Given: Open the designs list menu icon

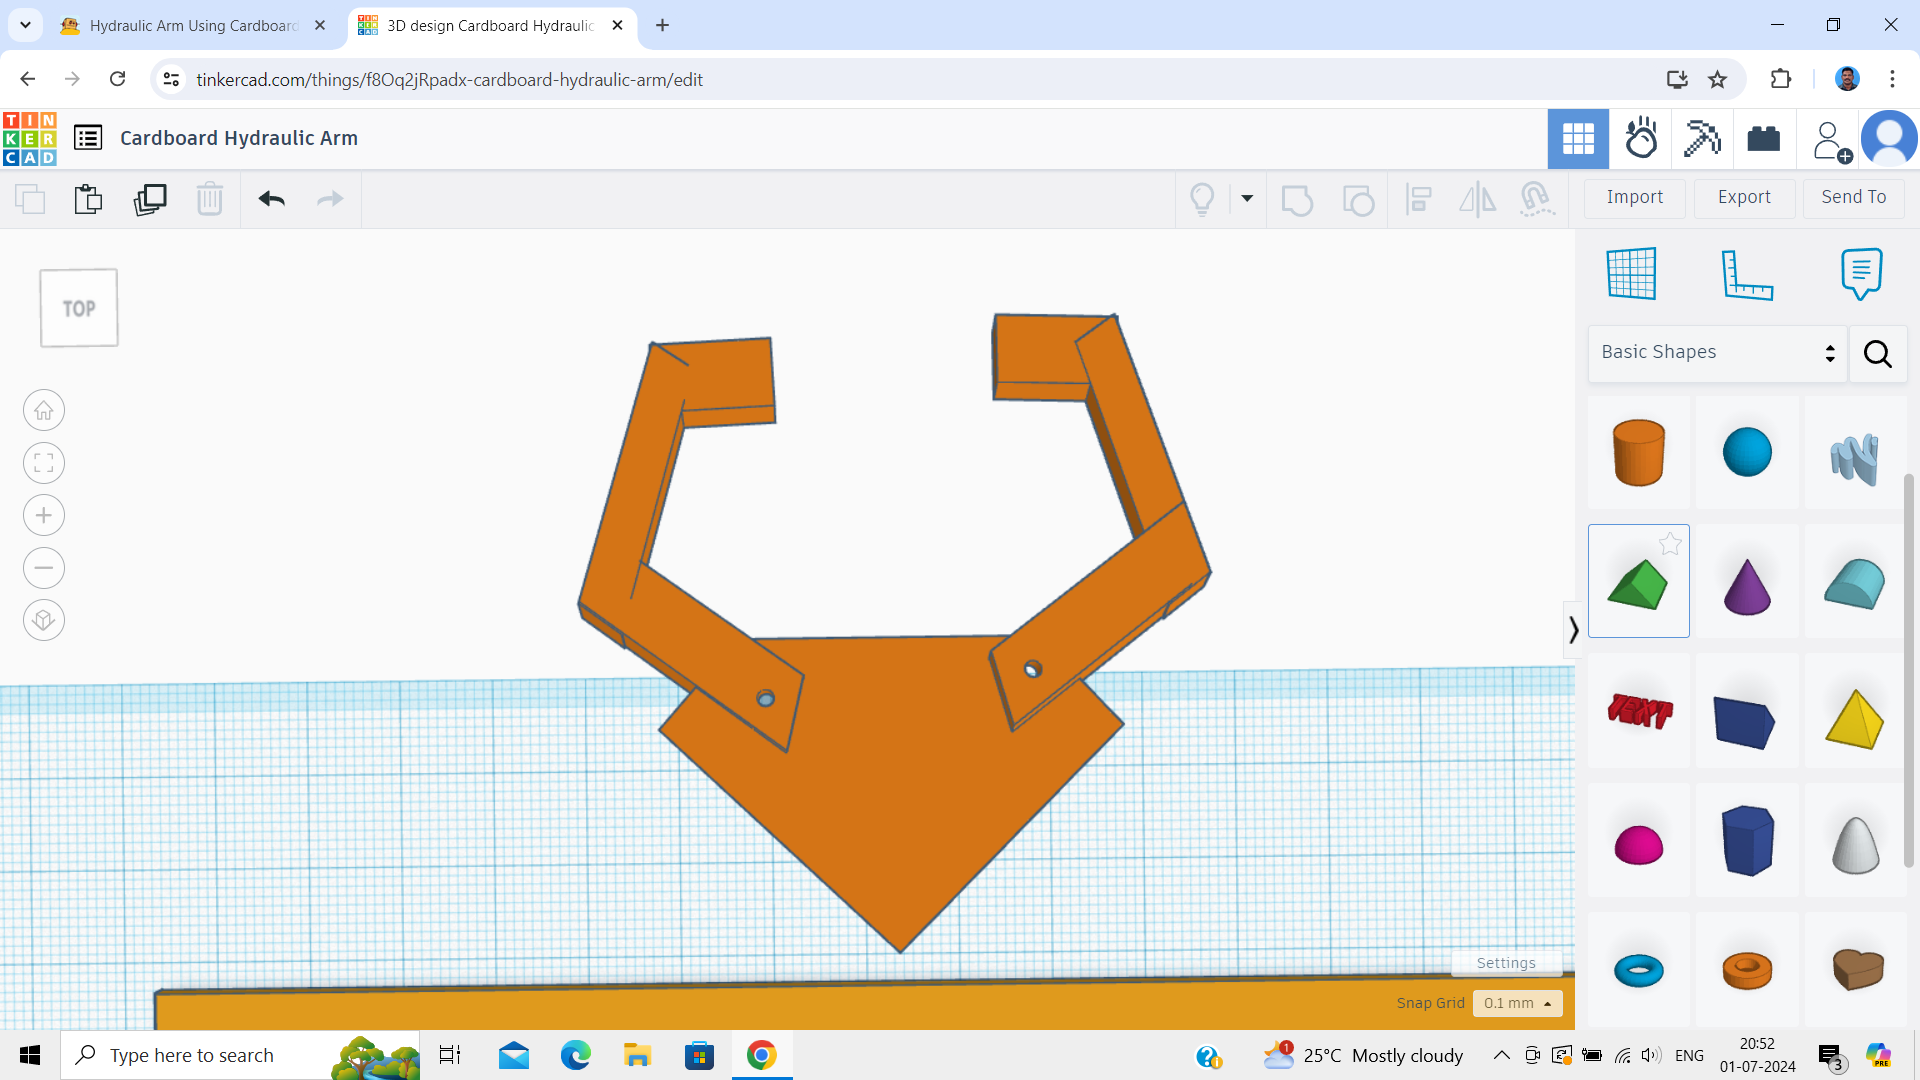Looking at the screenshot, I should coord(88,138).
